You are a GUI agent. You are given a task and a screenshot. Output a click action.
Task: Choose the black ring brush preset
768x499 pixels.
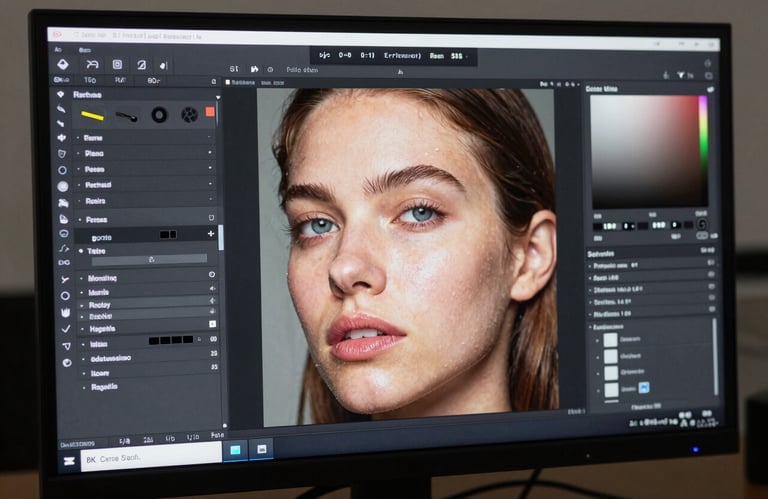click(159, 115)
